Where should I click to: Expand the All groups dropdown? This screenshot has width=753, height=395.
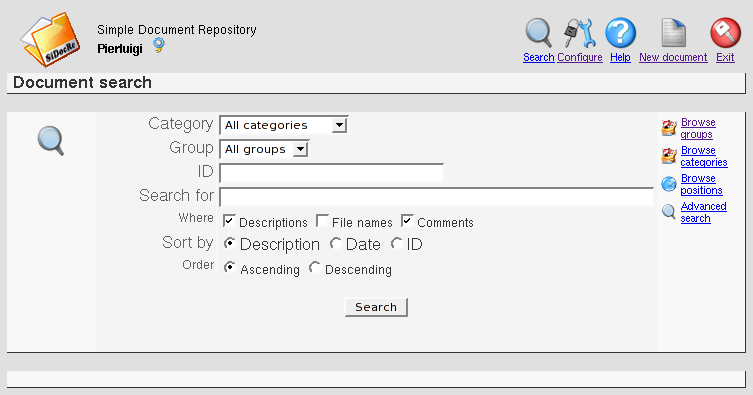tap(264, 149)
